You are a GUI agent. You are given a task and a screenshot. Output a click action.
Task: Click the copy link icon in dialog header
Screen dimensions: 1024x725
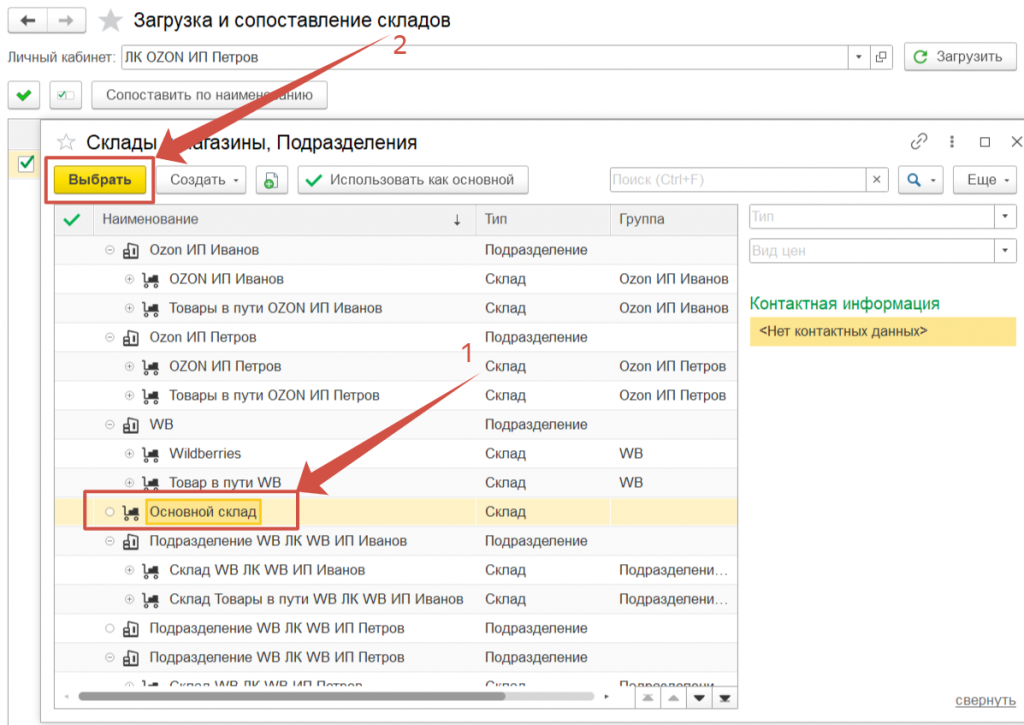(x=919, y=142)
